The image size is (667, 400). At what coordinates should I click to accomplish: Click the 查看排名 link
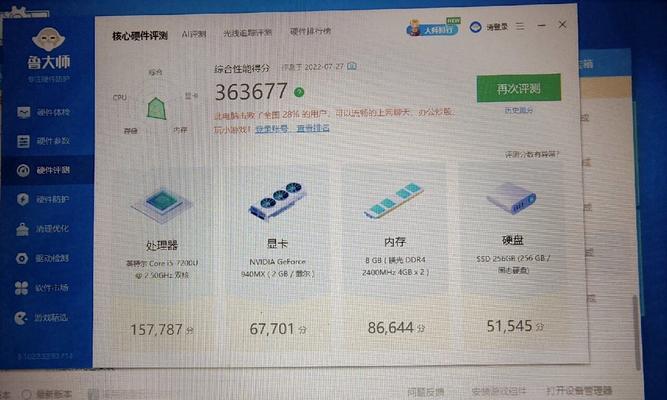coord(313,128)
